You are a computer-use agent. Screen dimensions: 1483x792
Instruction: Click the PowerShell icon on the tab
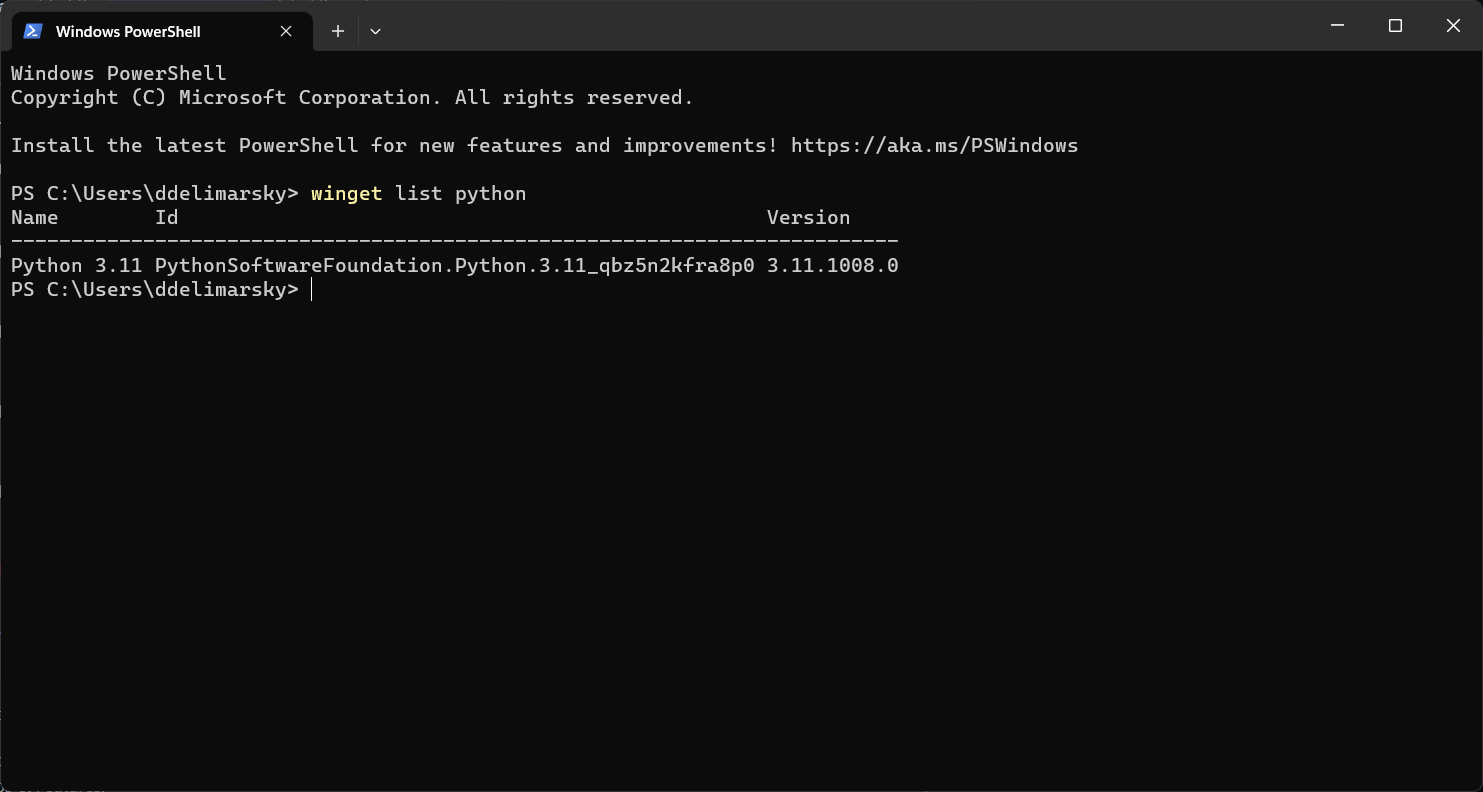click(x=33, y=31)
